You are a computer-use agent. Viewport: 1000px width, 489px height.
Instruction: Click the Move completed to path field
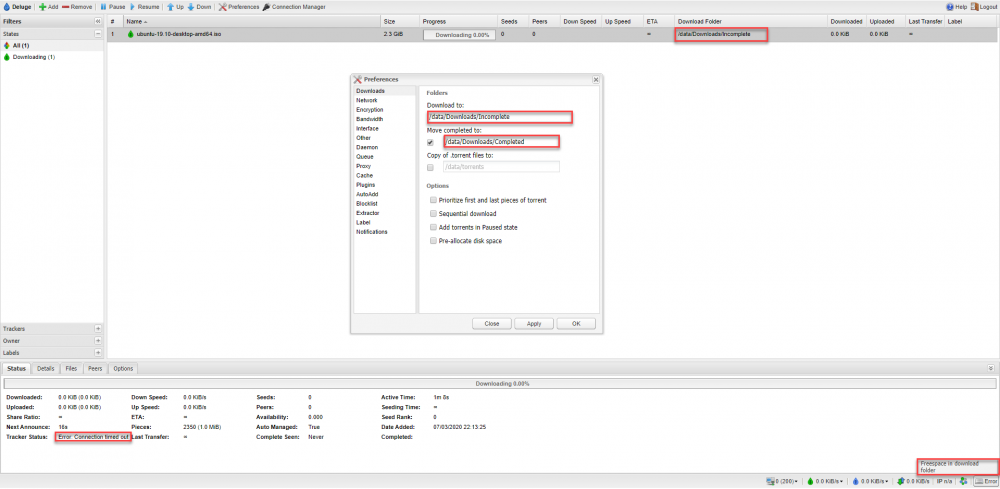pyautogui.click(x=501, y=142)
